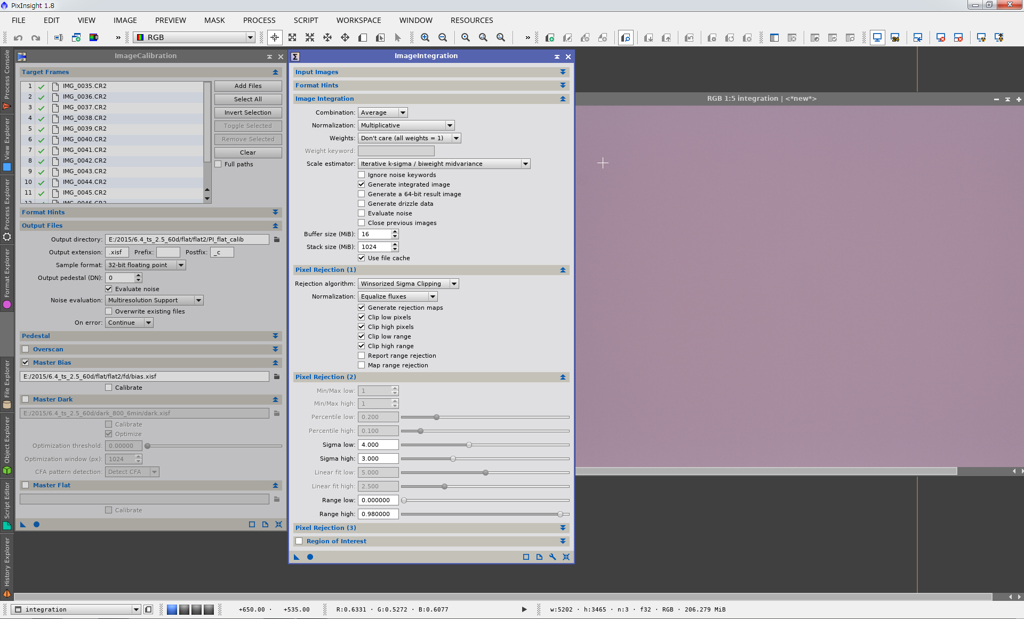Reset ImageCalibration with the reset icon
Viewport: 1024px width, 619px height.
(279, 524)
